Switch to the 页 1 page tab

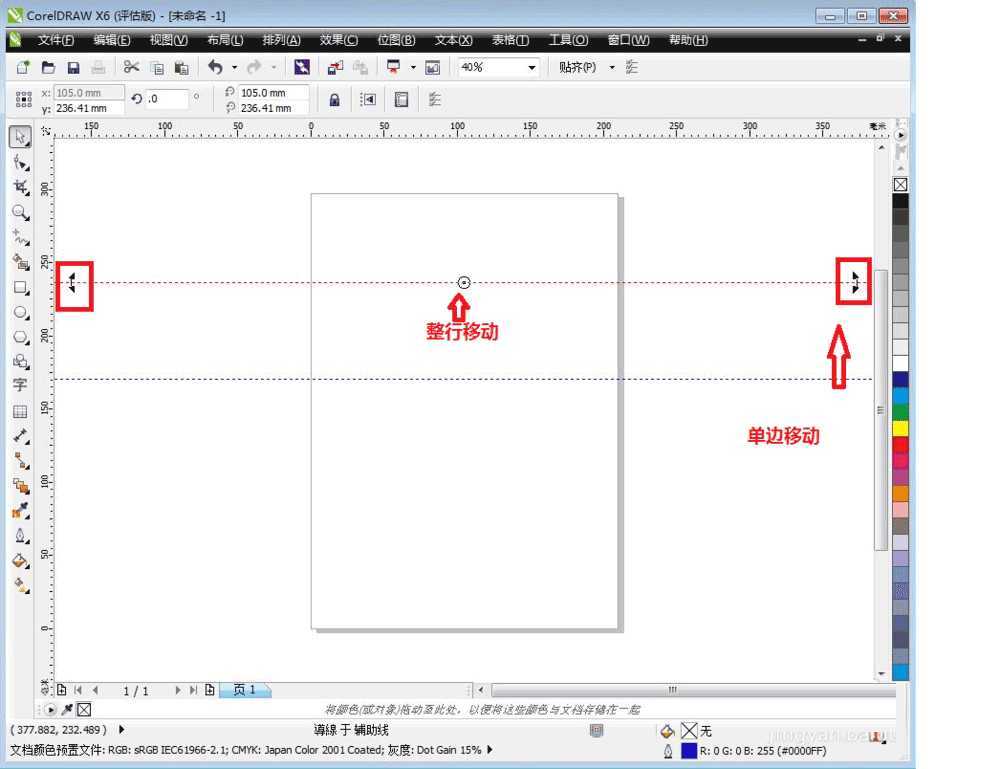(x=245, y=690)
